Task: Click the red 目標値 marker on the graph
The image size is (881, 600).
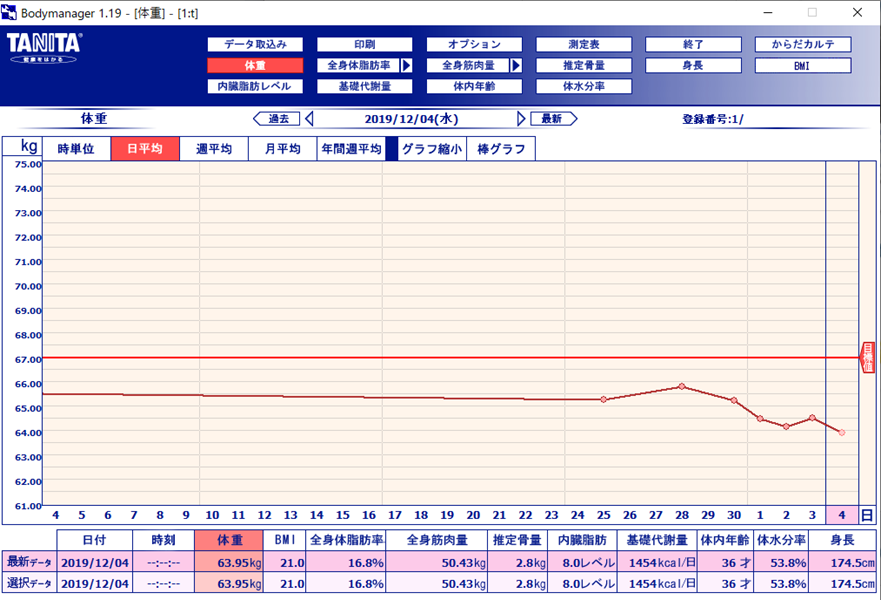Action: coord(867,357)
